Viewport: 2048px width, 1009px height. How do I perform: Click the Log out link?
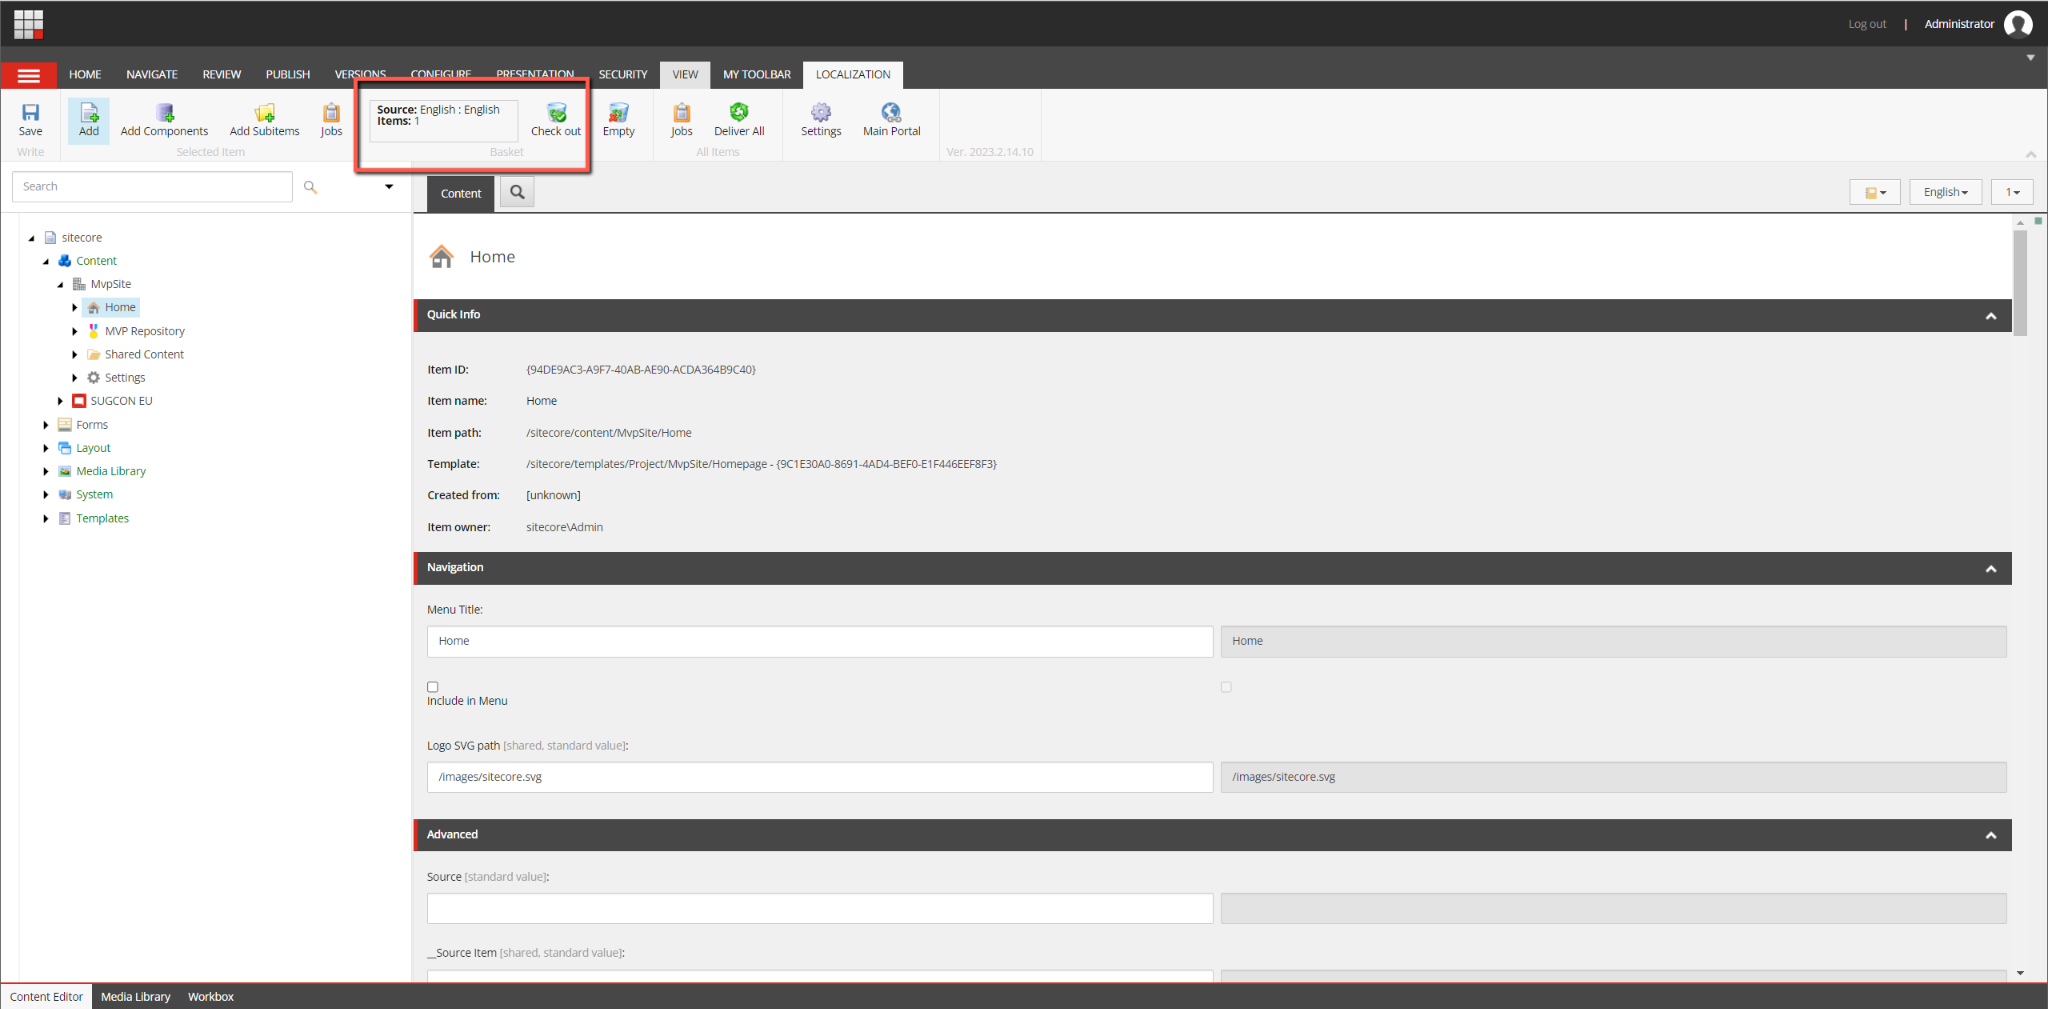1867,24
